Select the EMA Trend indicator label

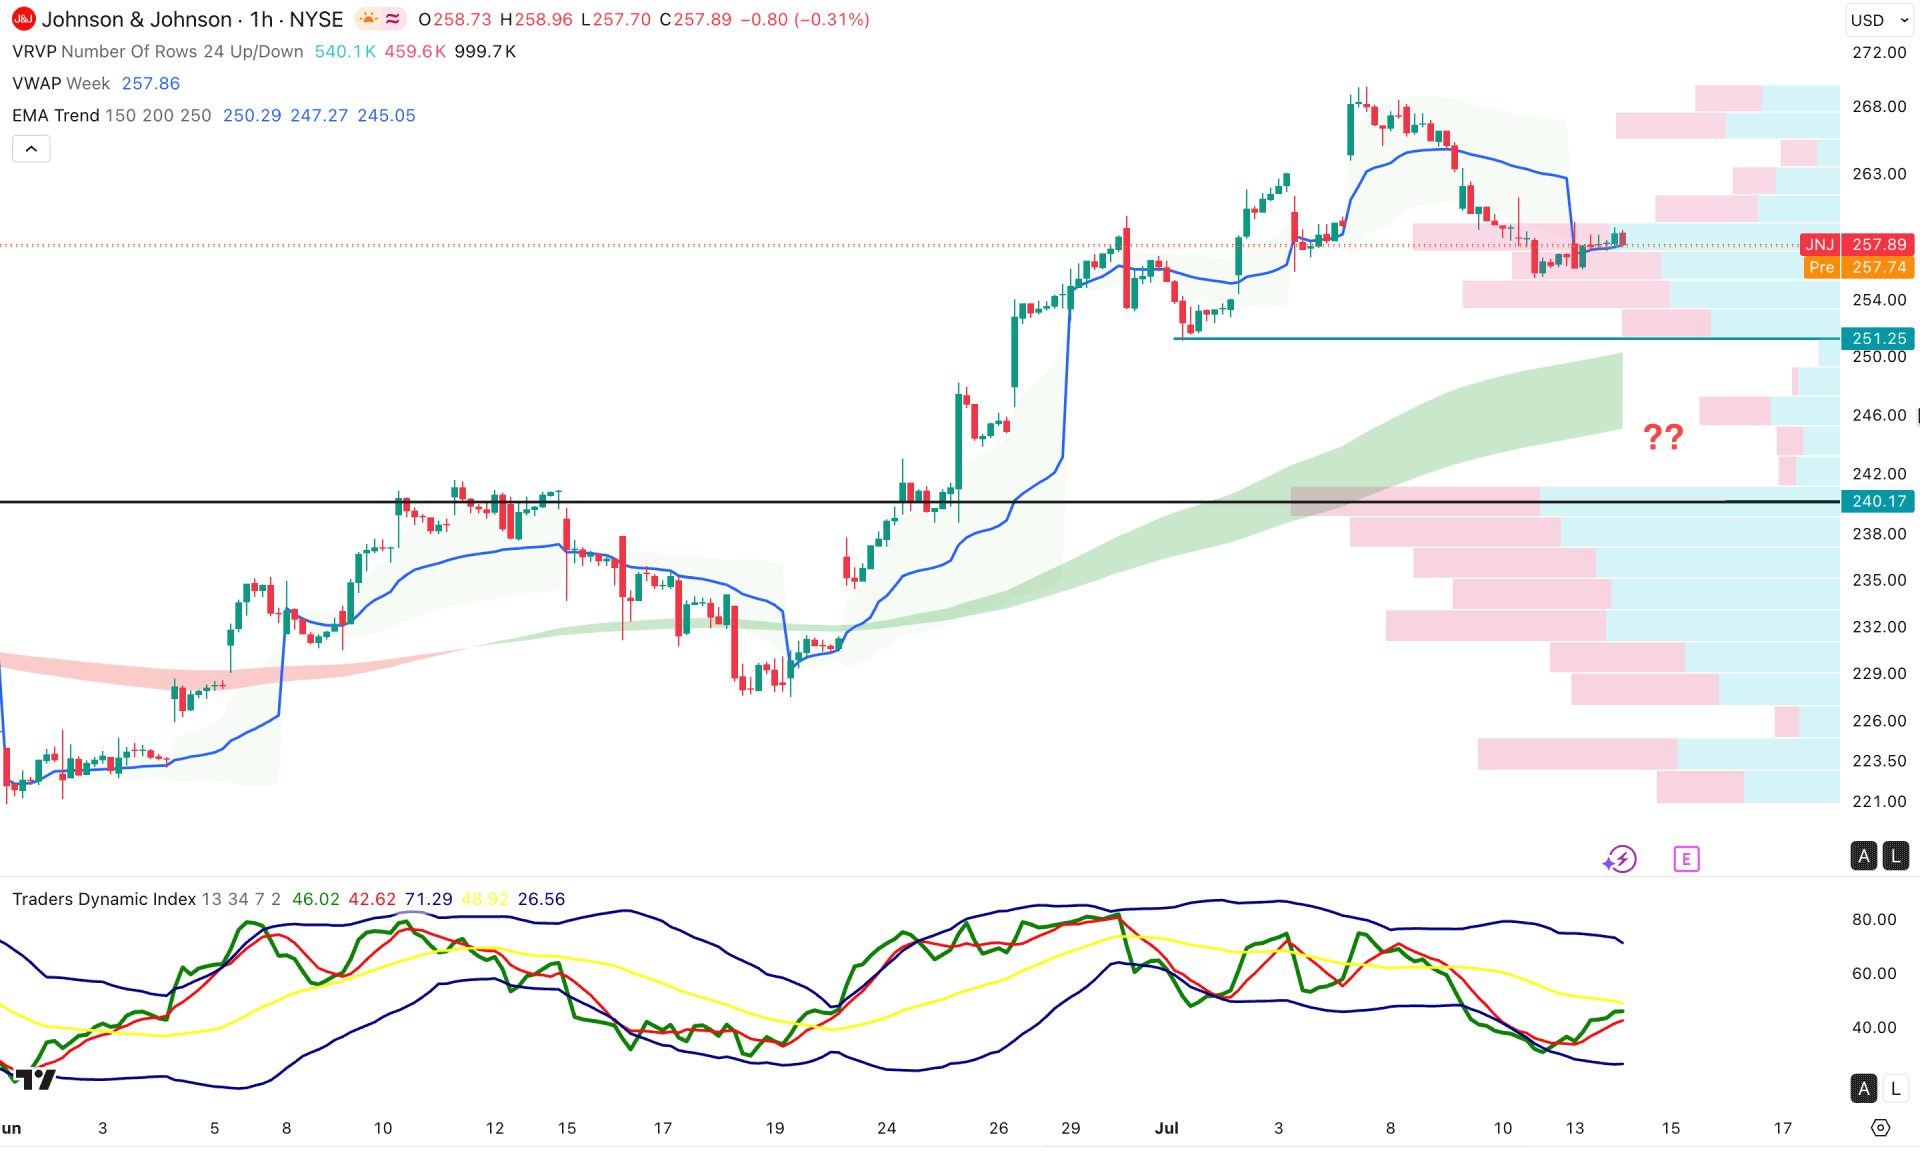point(112,115)
